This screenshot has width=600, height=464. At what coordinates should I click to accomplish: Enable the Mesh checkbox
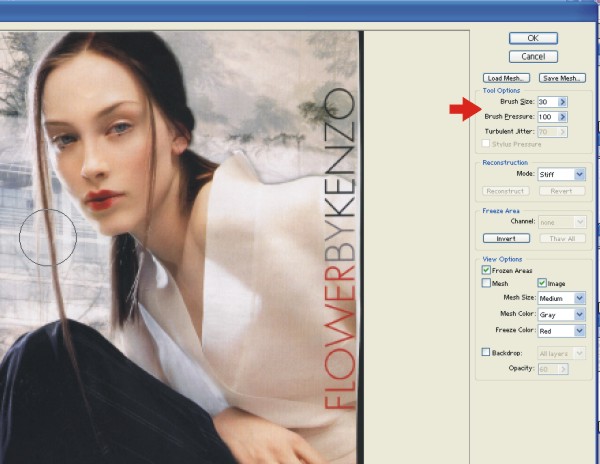click(486, 283)
